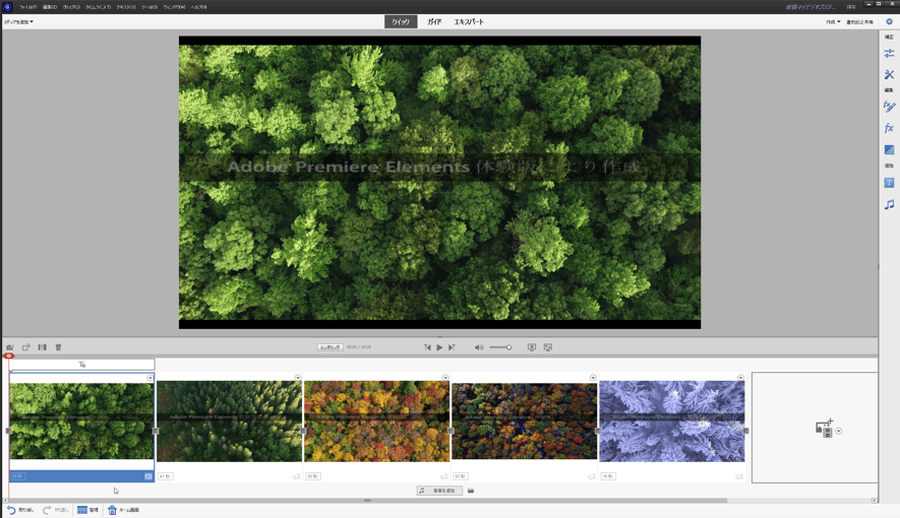Expand the Add Media dropdown
The width and height of the screenshot is (900, 518).
tap(18, 22)
